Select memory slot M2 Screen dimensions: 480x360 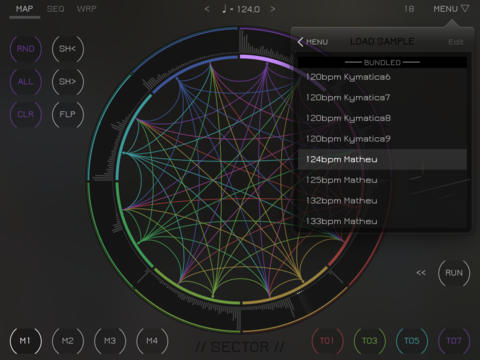(68, 341)
